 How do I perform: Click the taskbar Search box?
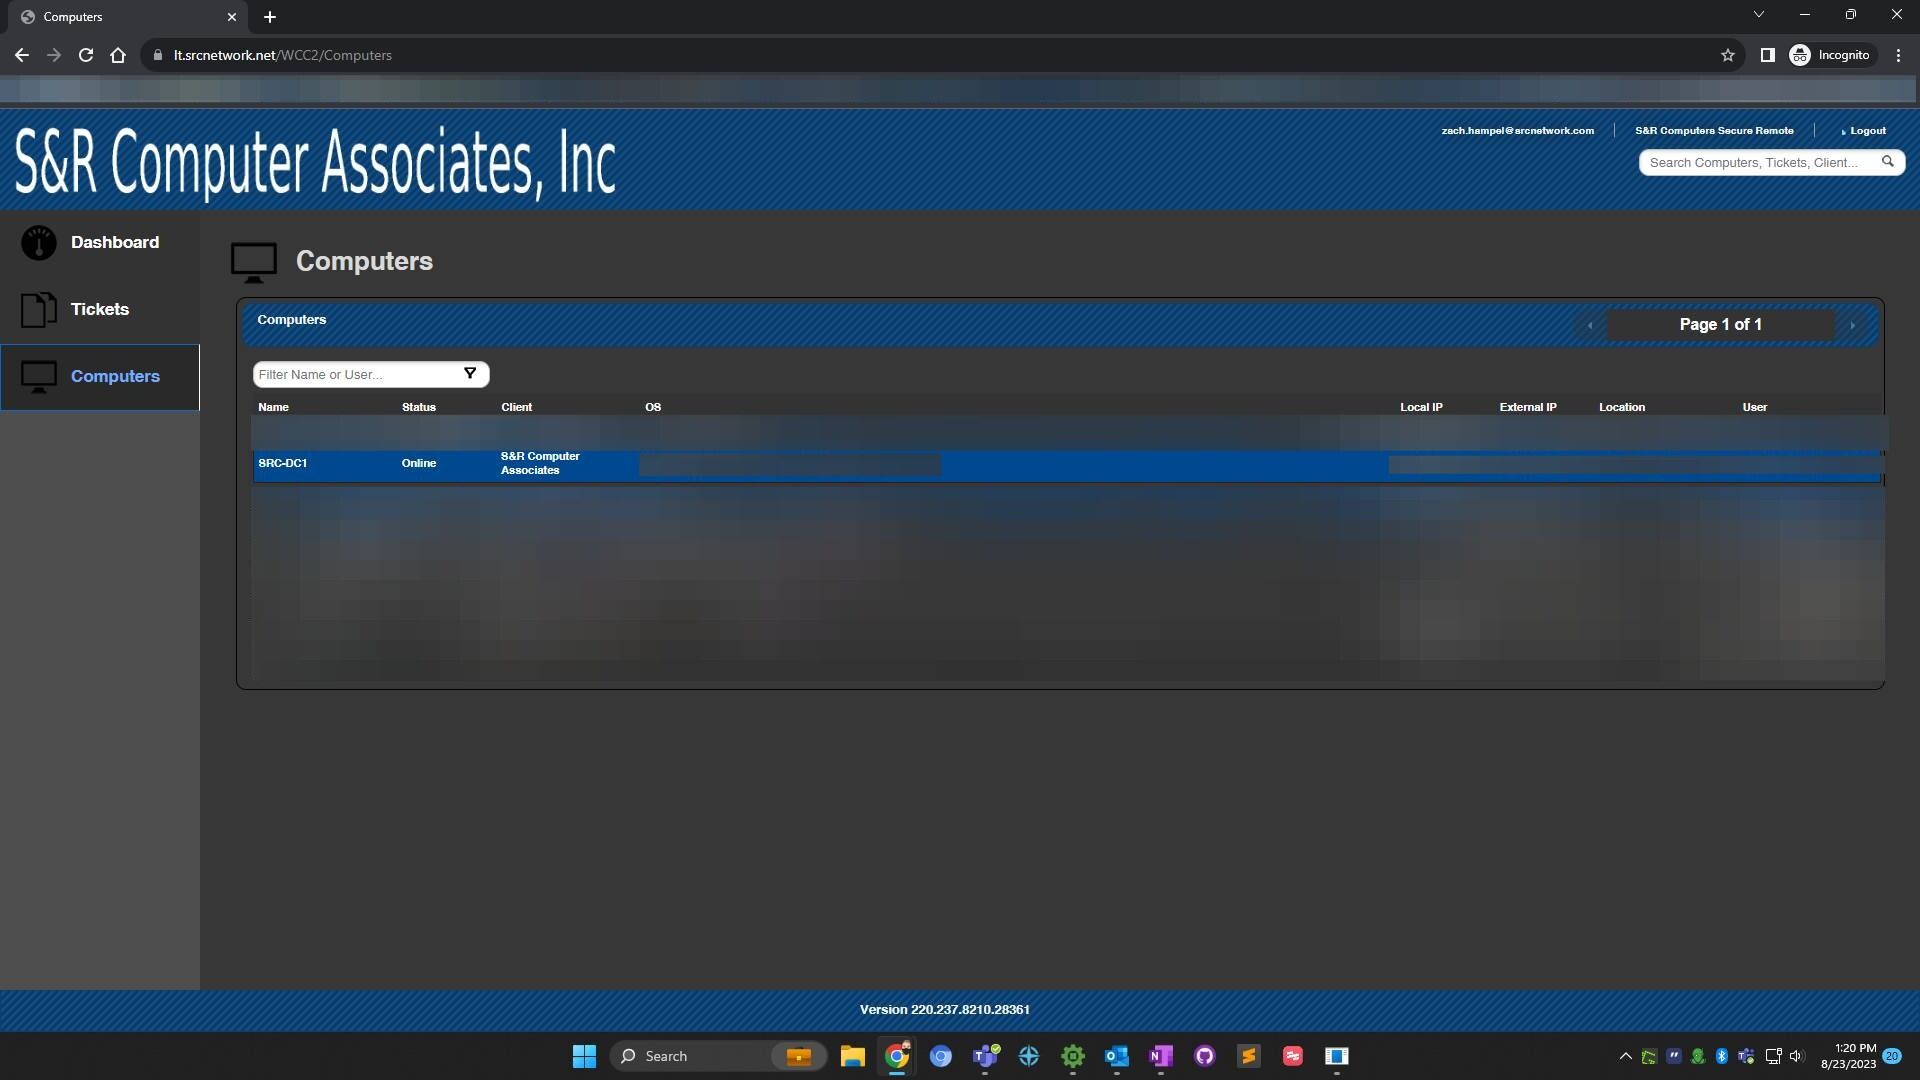[x=718, y=1056]
